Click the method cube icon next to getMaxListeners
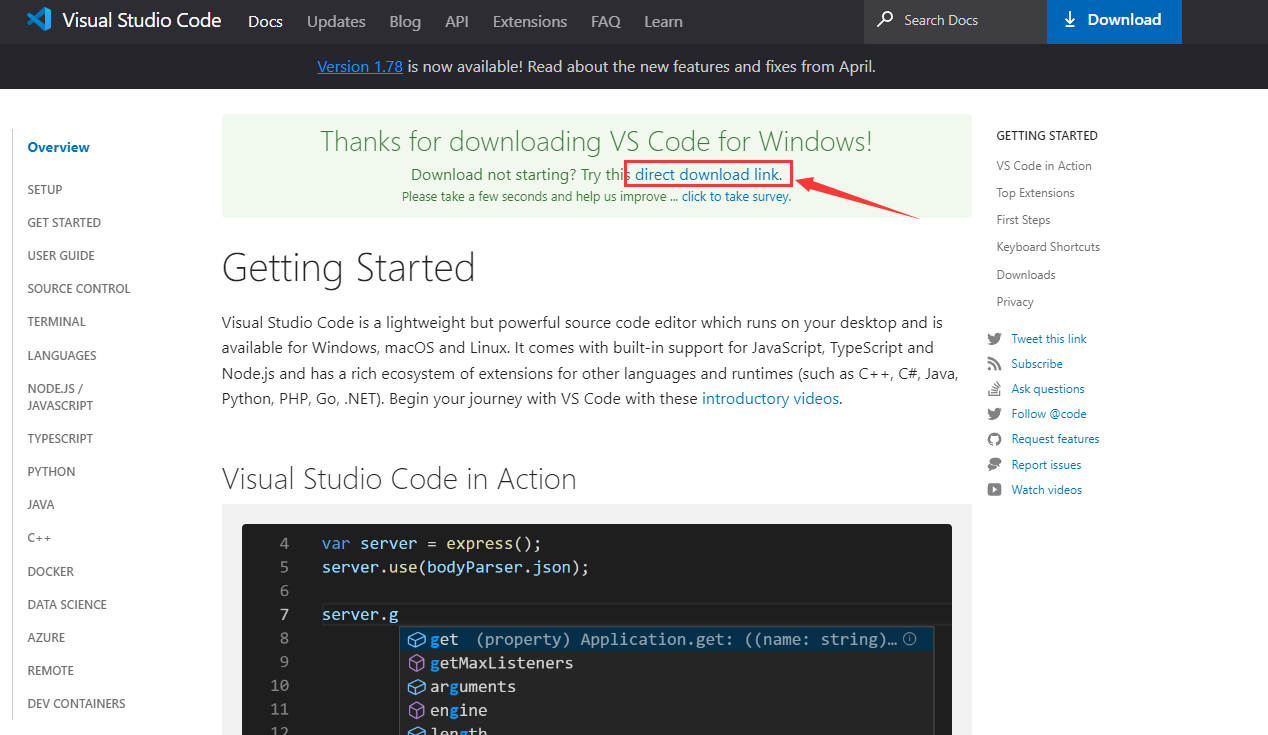Screen dimensions: 1268x735 pos(417,663)
